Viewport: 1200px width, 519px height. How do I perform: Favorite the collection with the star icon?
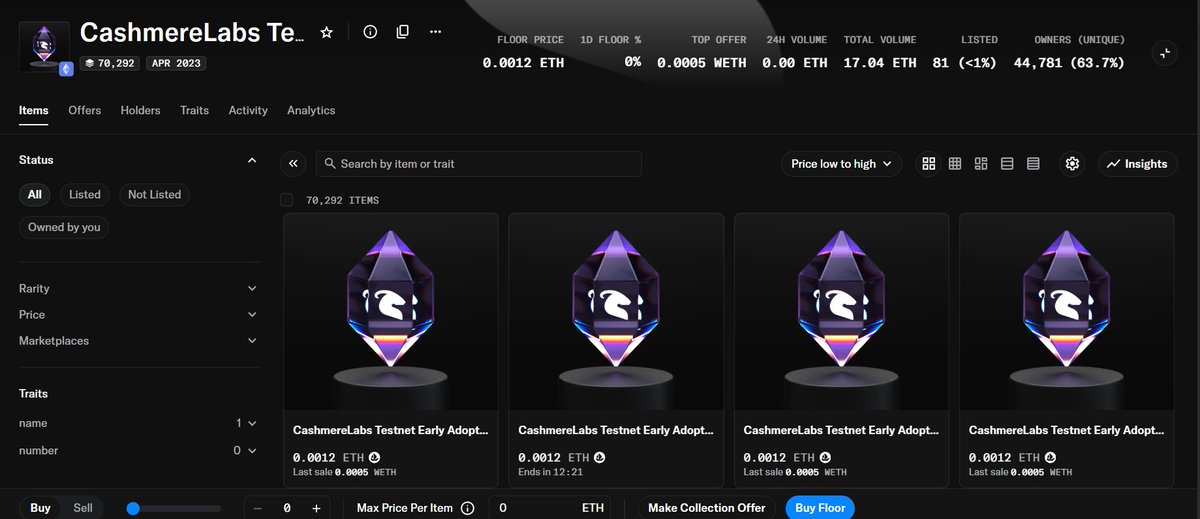(x=326, y=32)
